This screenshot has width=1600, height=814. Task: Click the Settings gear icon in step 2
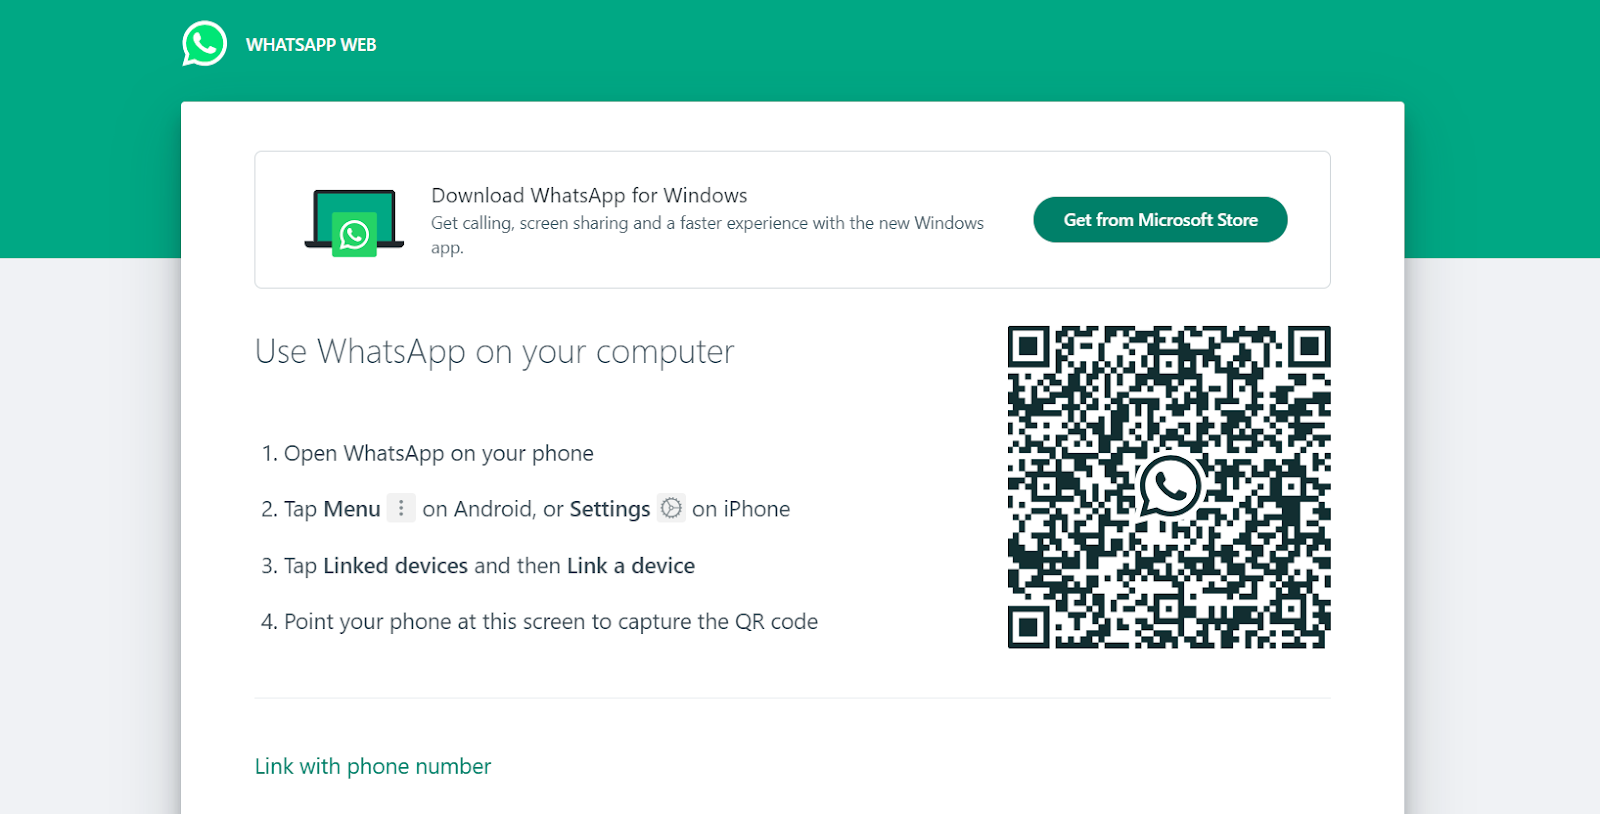click(671, 508)
